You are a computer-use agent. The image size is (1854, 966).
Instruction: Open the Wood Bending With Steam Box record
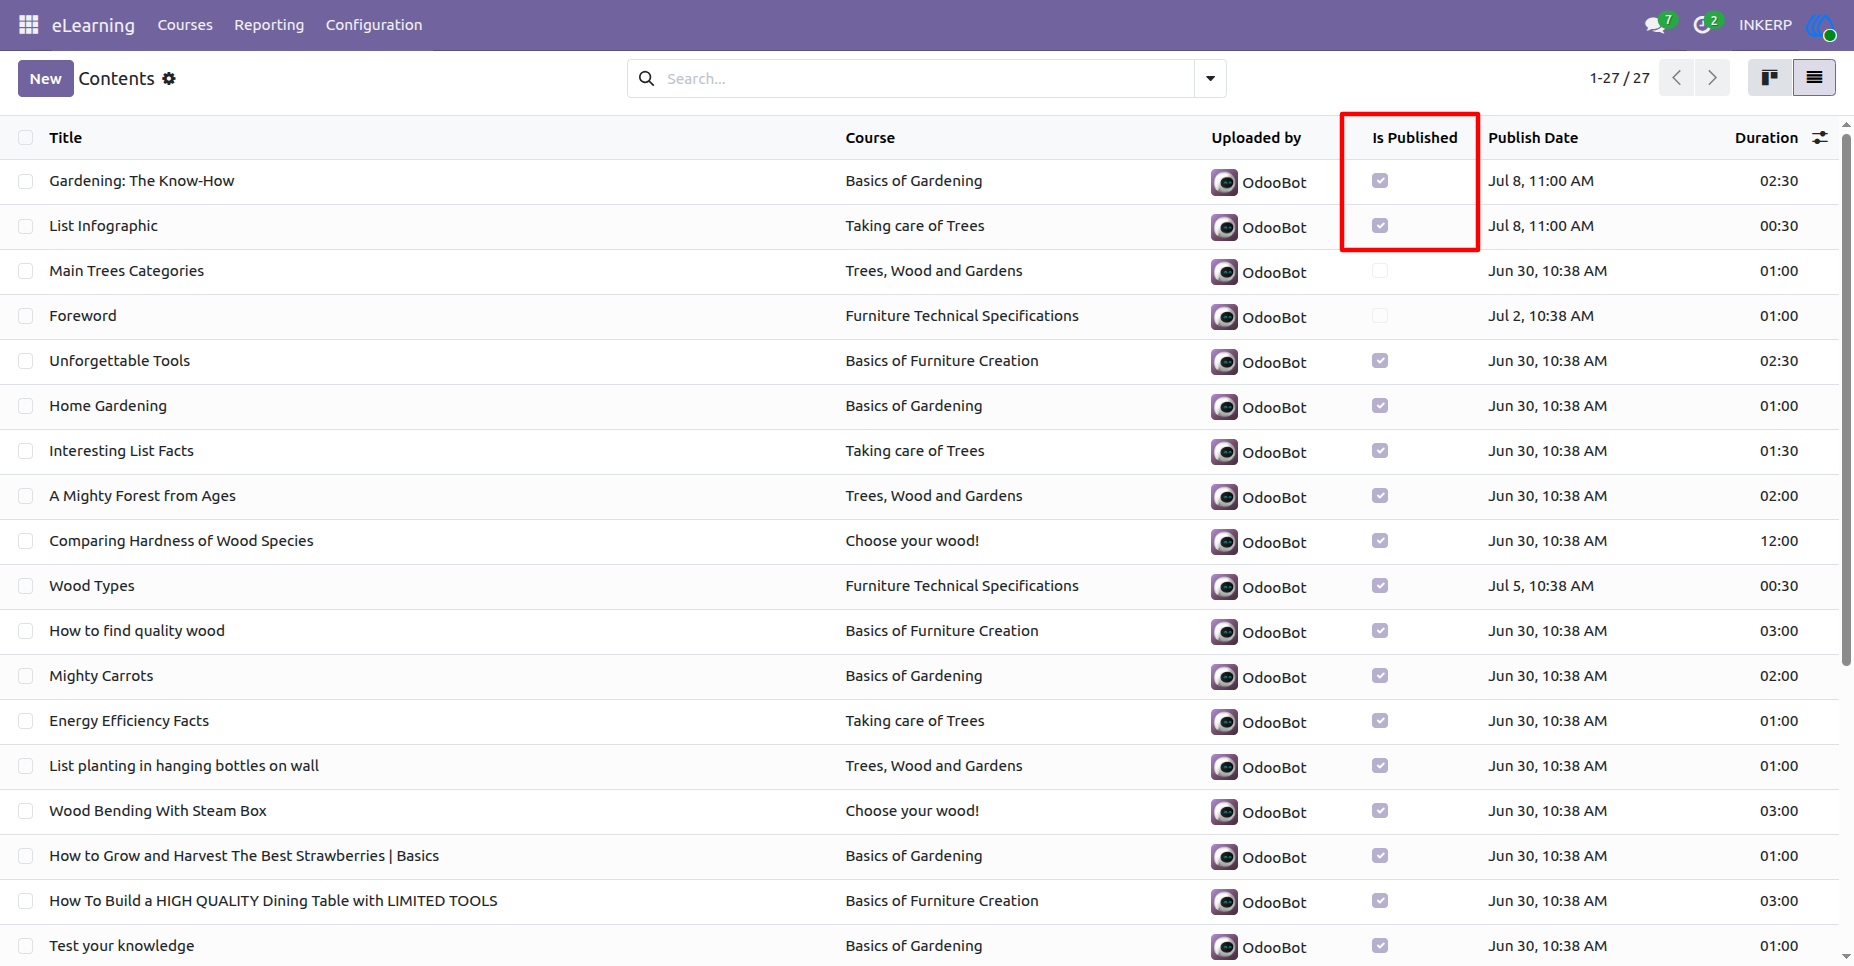[x=158, y=811]
